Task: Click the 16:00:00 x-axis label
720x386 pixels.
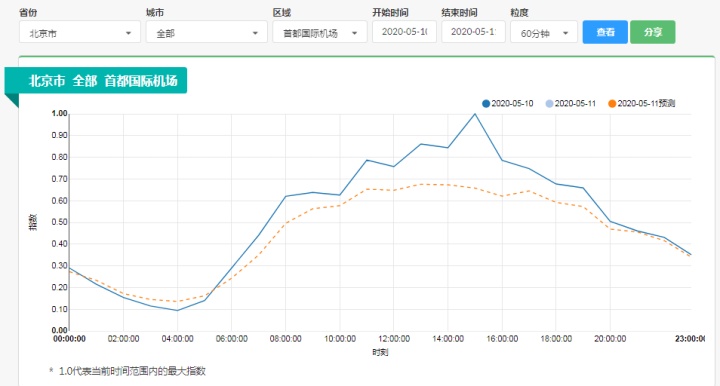Action: (x=502, y=339)
